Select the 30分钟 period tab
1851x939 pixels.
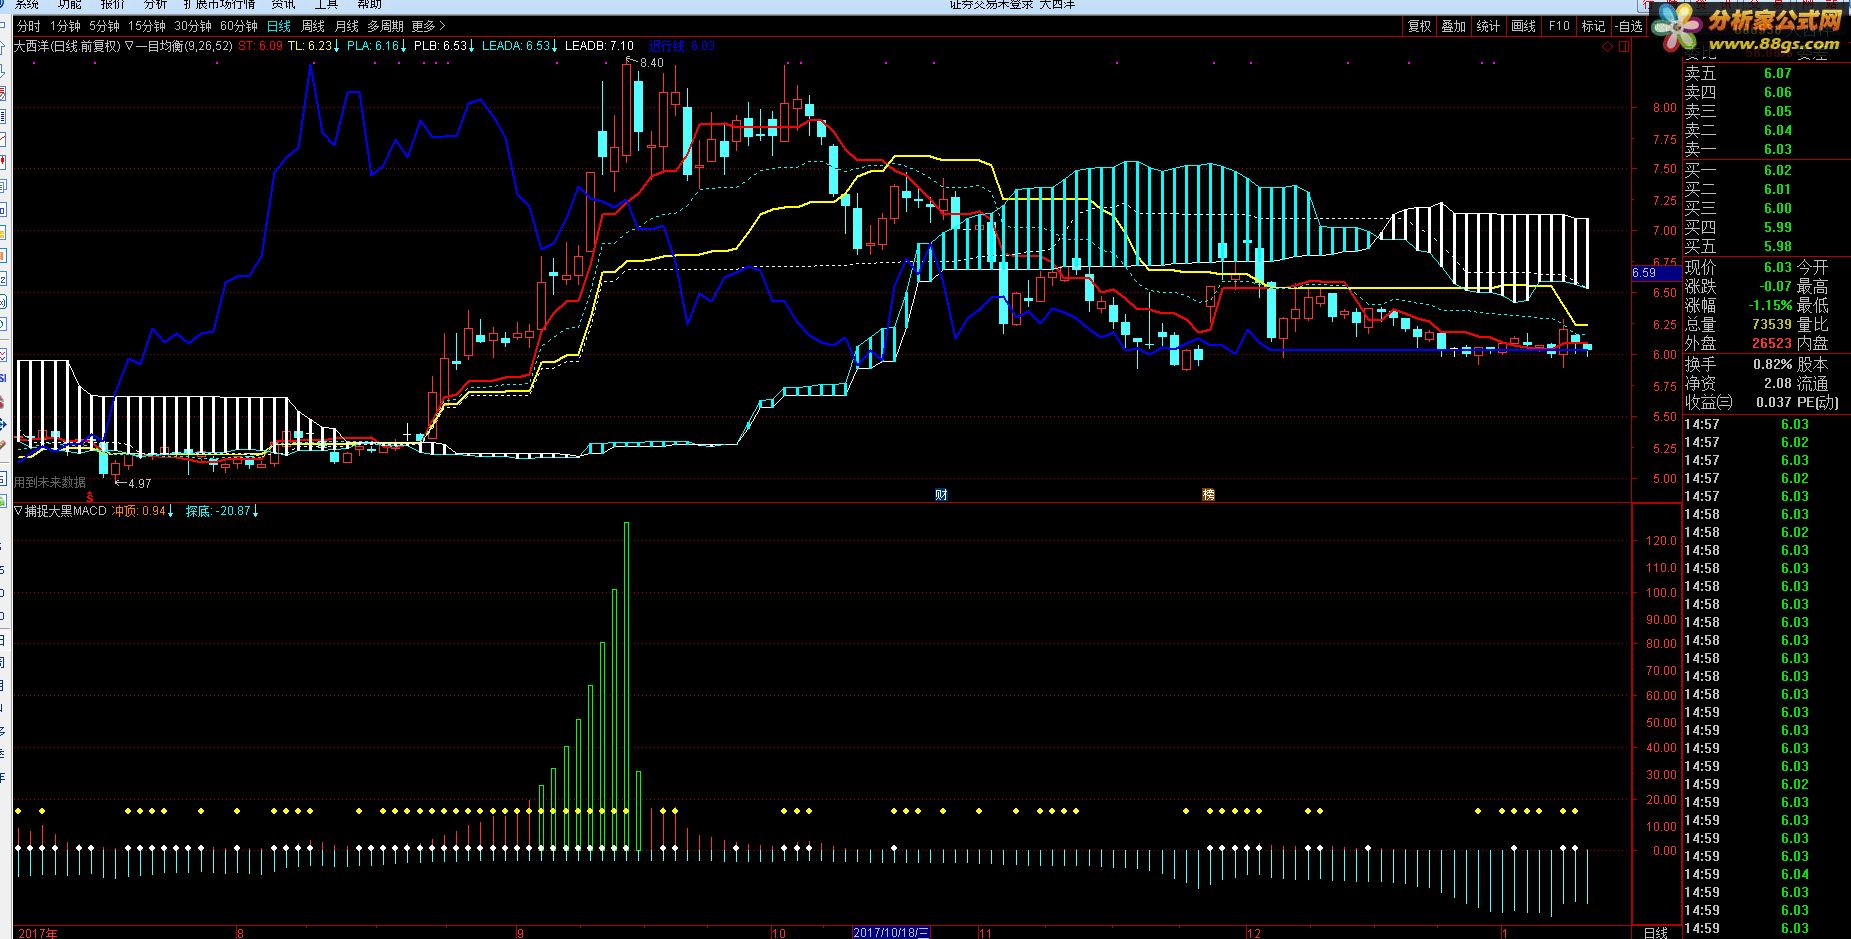click(x=193, y=26)
